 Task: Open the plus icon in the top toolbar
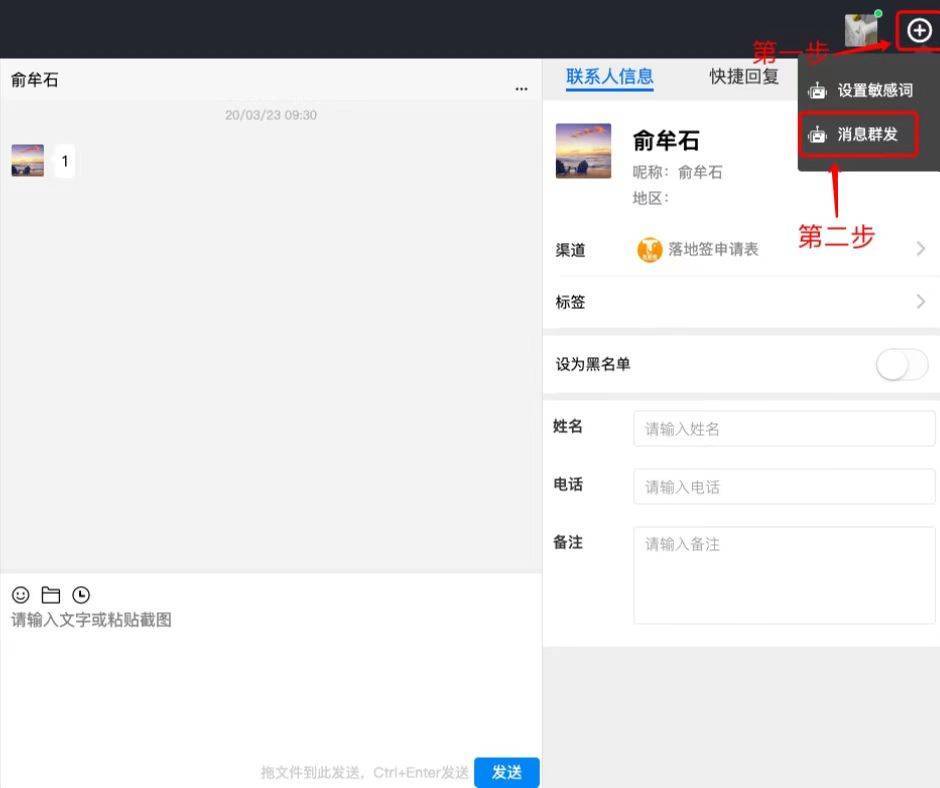click(918, 31)
